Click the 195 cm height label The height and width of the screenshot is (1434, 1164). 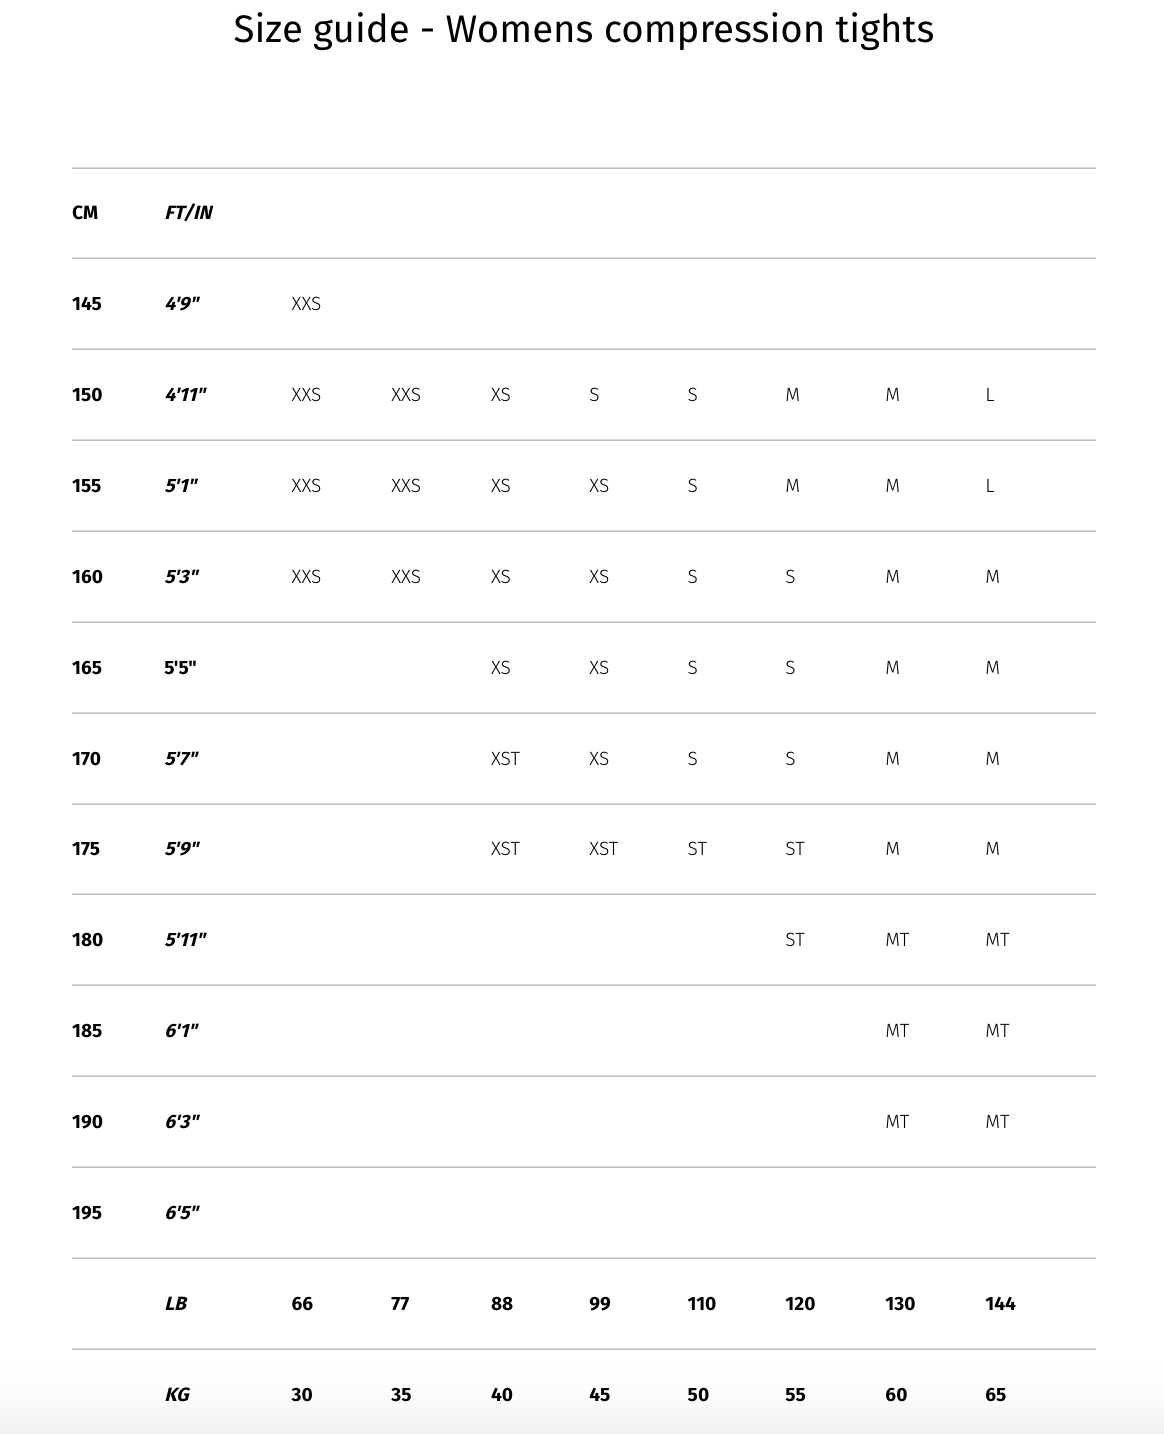click(x=87, y=1213)
